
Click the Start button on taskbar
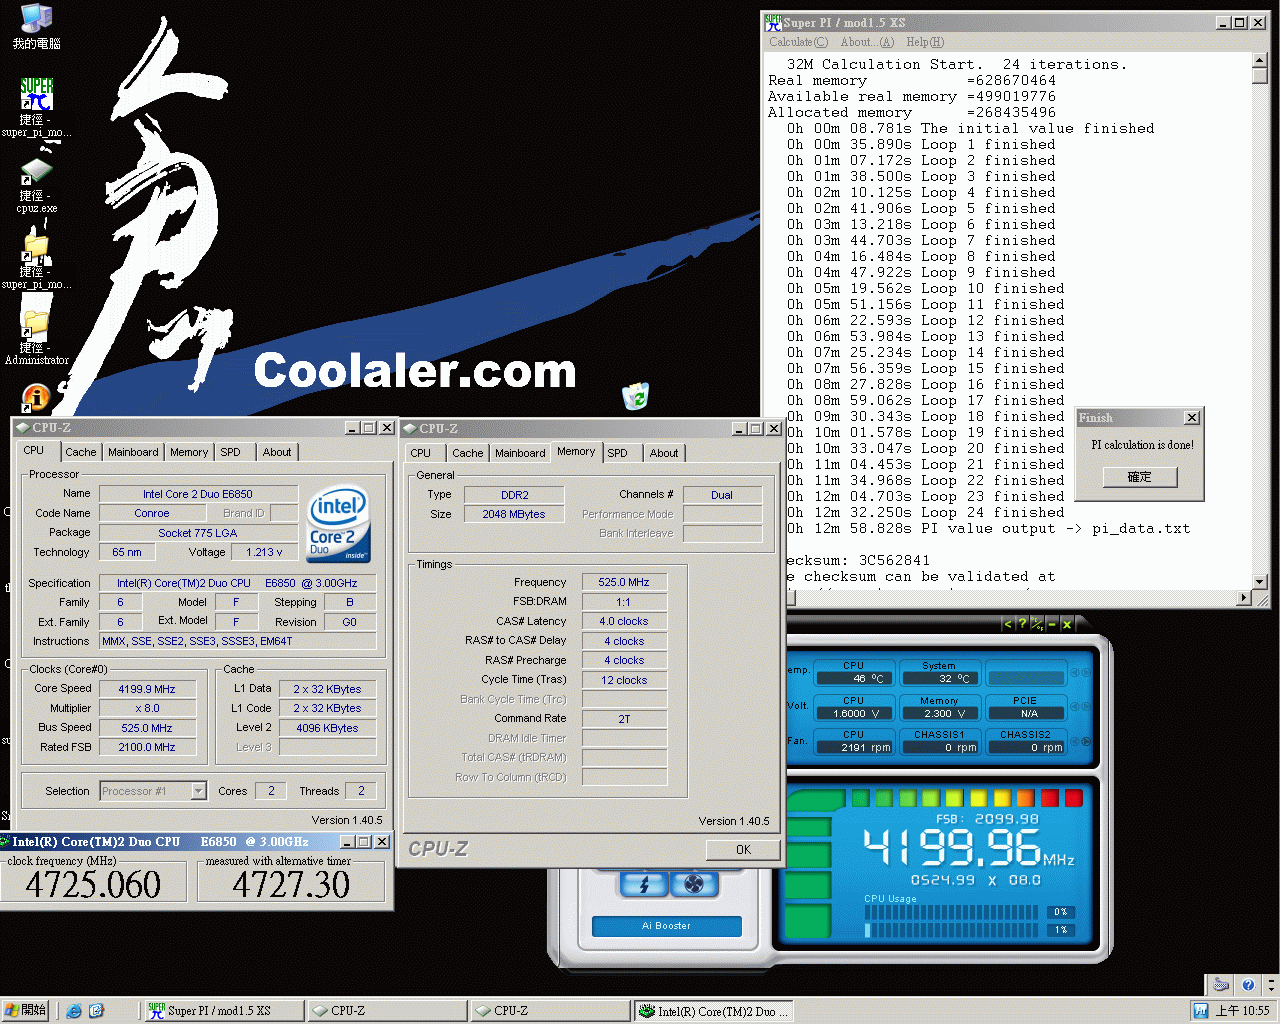26,1011
